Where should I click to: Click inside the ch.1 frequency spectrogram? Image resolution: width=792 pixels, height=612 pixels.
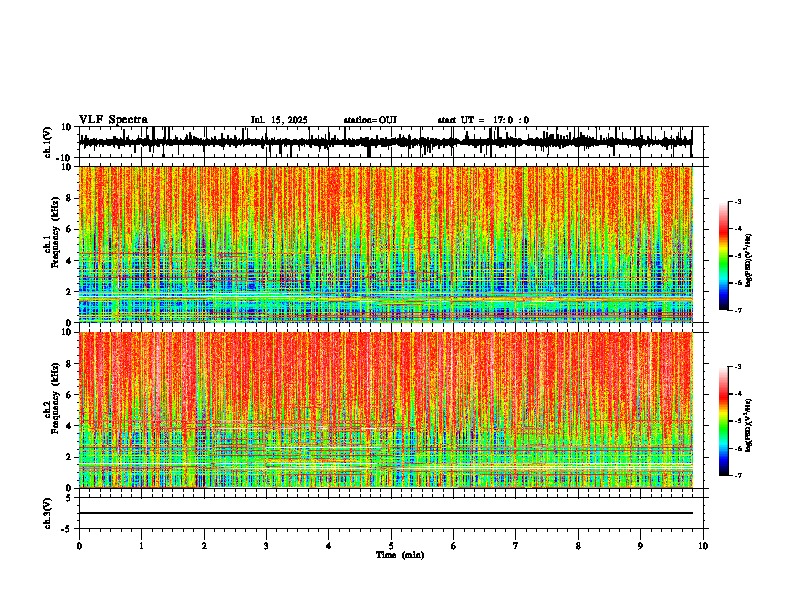[x=385, y=244]
